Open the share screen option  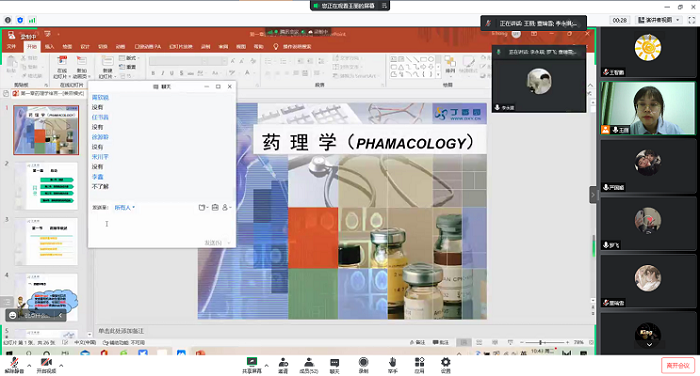point(251,365)
